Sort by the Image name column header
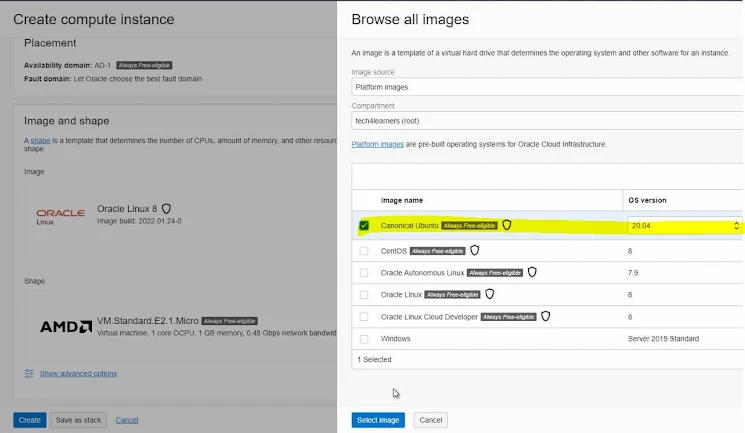The width and height of the screenshot is (745, 433). pos(401,200)
